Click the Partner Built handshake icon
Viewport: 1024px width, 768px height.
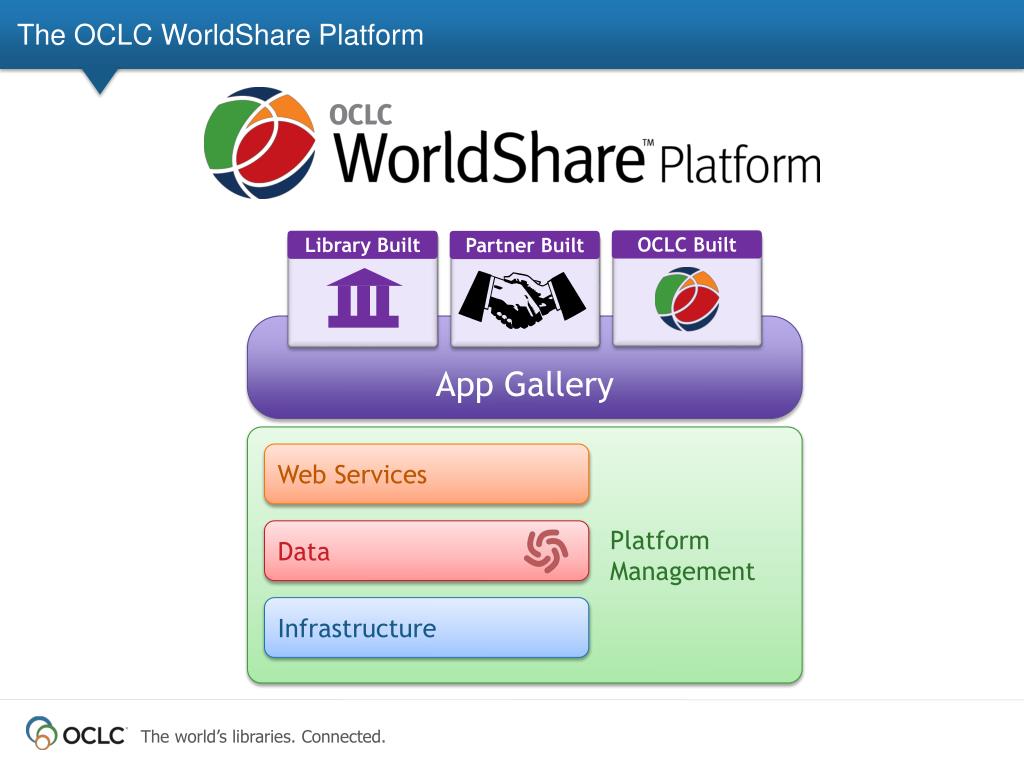[523, 300]
